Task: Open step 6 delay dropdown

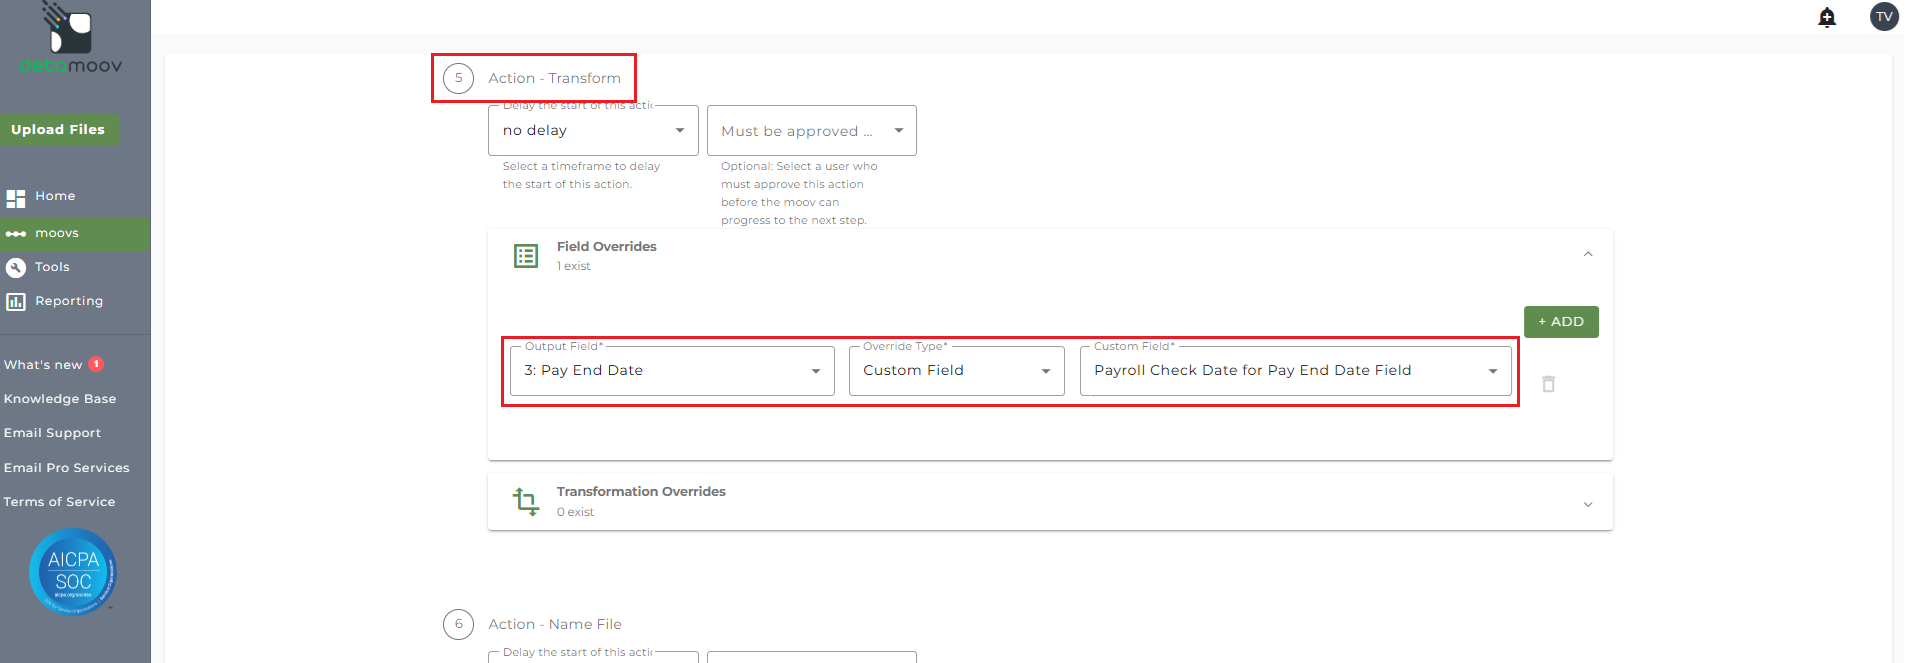Action: pos(593,656)
